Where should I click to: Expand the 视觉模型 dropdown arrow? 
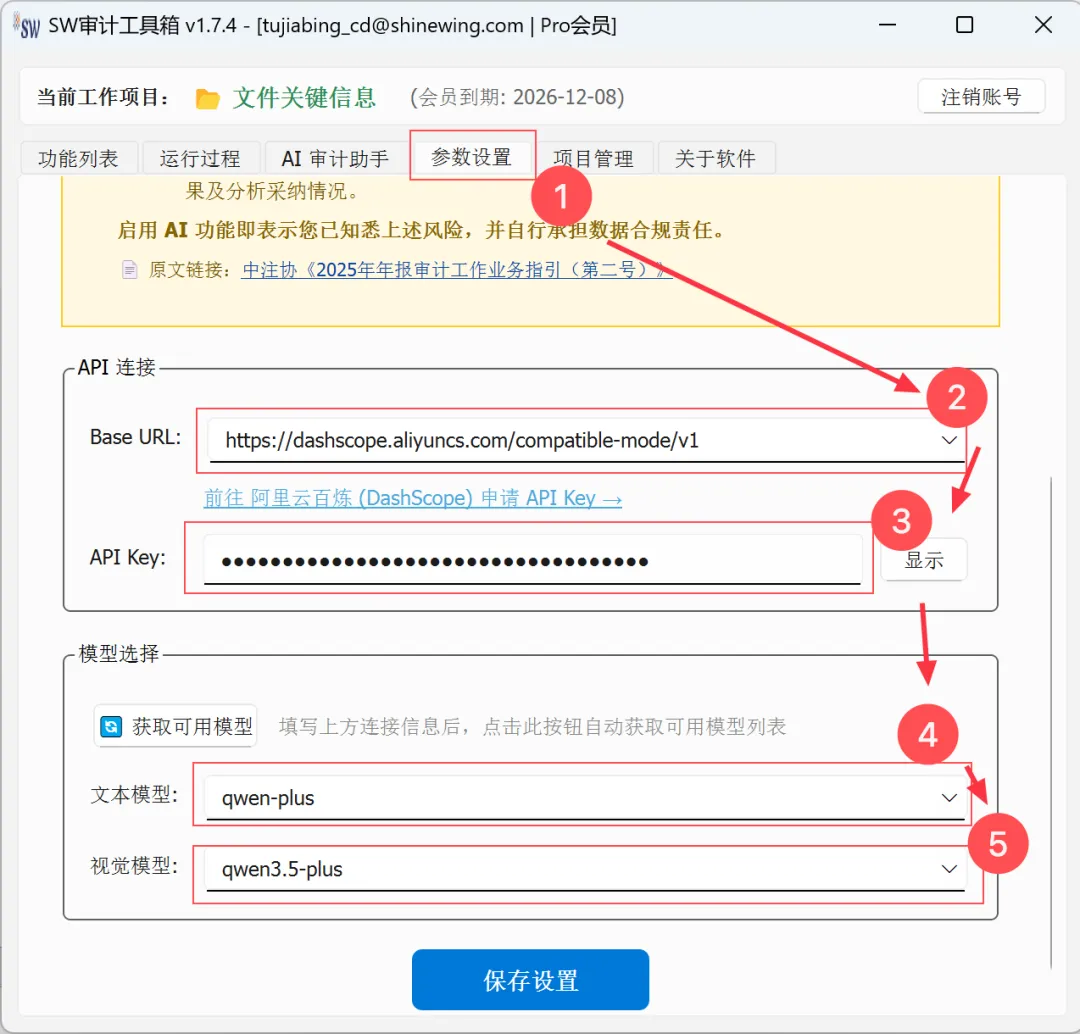[949, 869]
